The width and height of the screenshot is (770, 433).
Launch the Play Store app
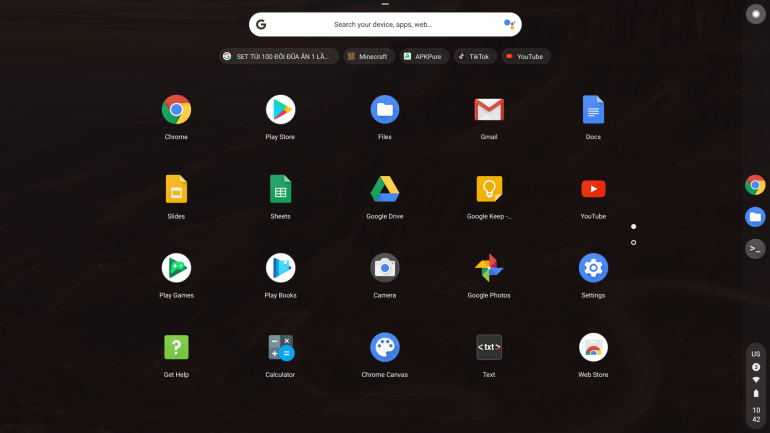click(280, 109)
